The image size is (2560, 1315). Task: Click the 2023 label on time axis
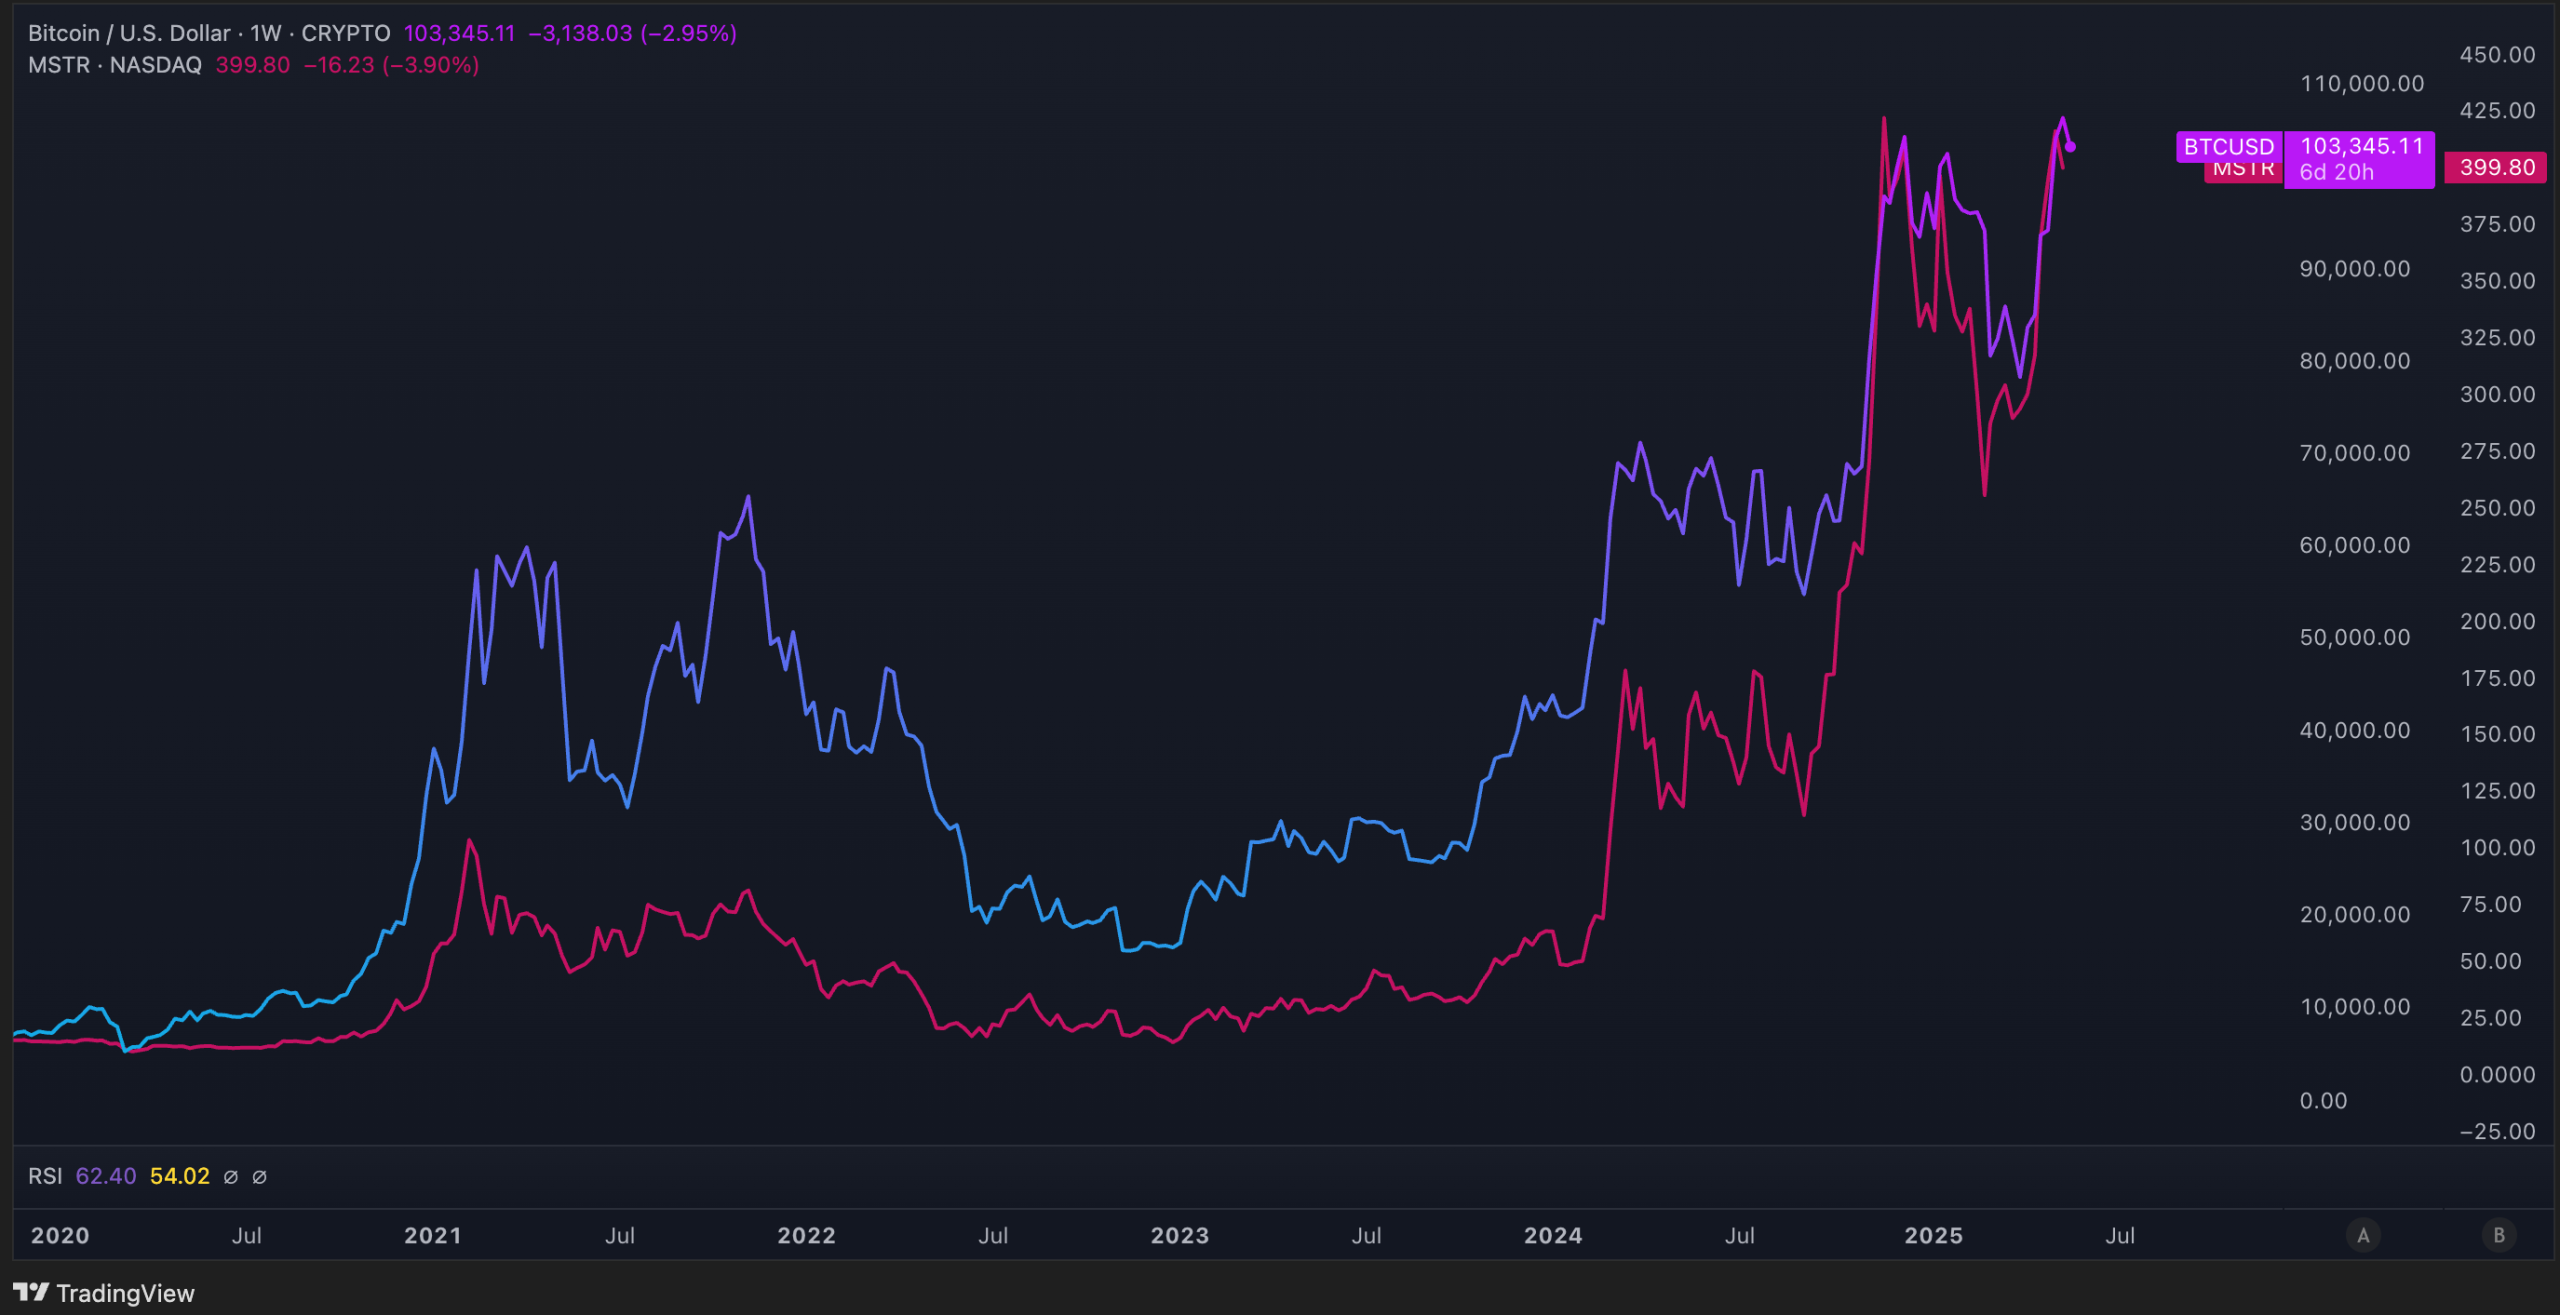[1180, 1235]
